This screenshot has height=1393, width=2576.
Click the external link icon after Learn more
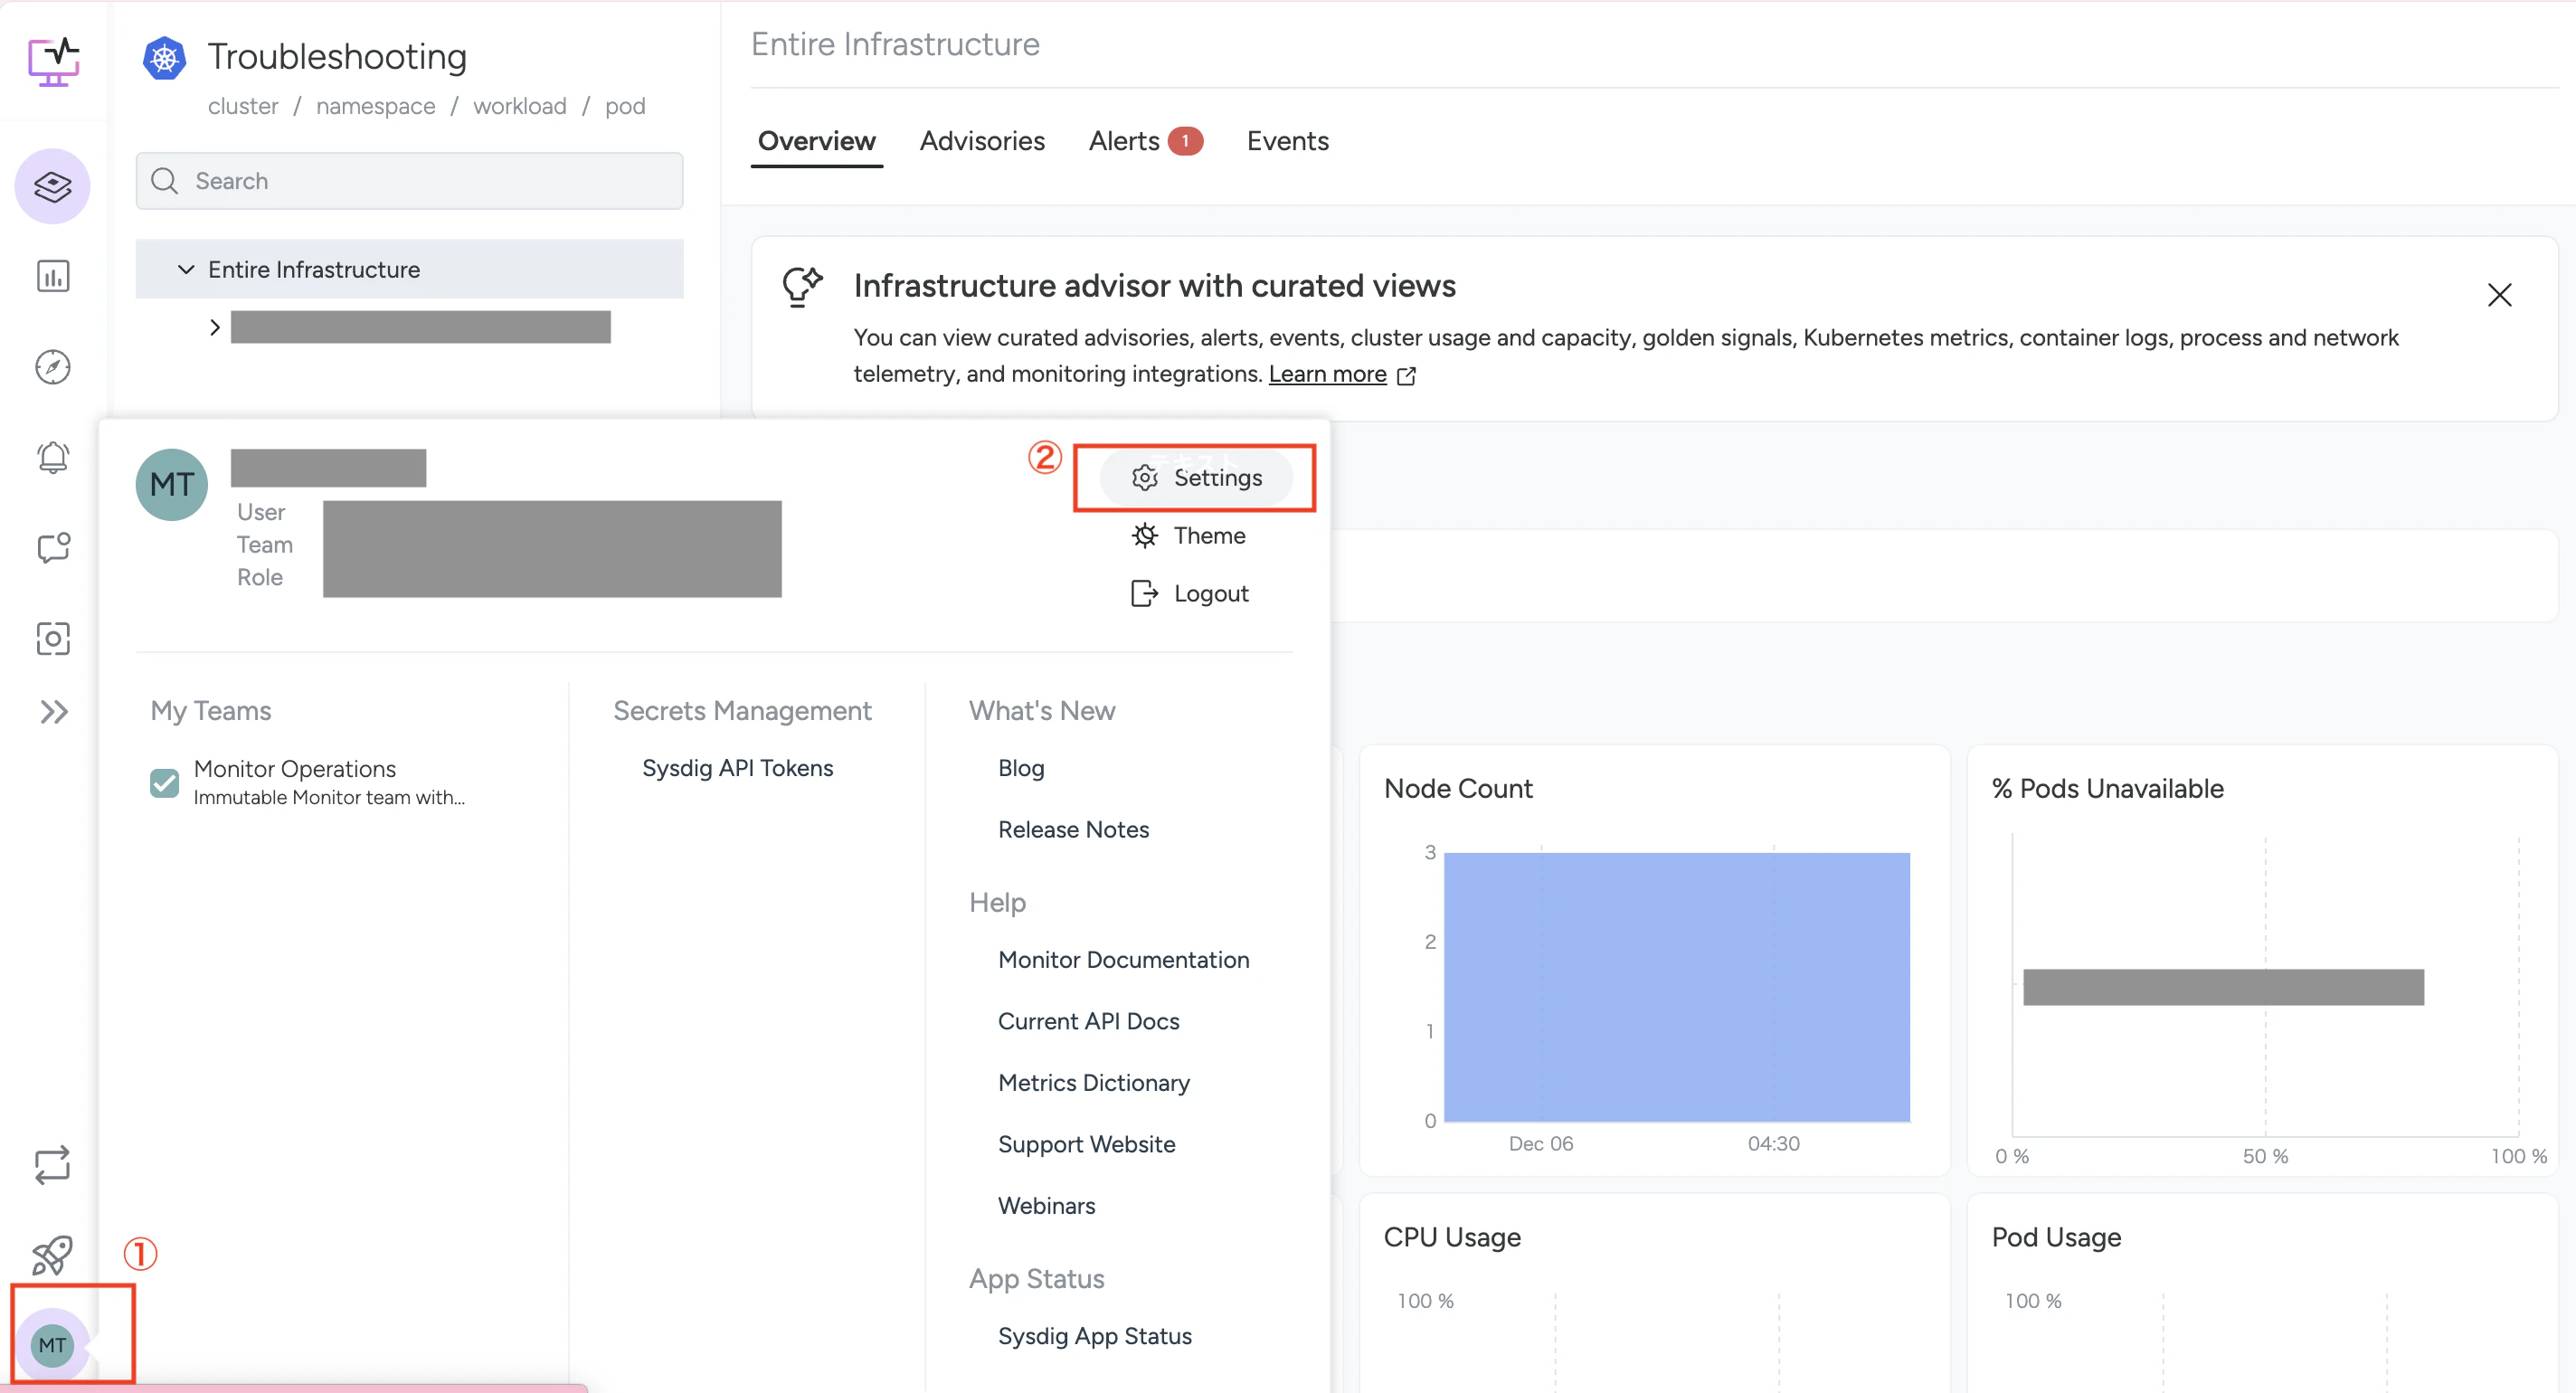point(1406,376)
